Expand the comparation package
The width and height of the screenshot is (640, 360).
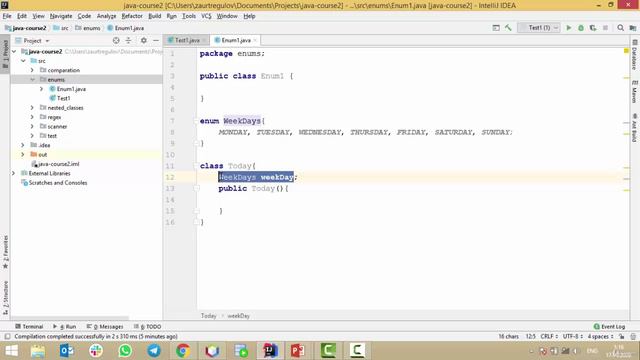[33, 70]
